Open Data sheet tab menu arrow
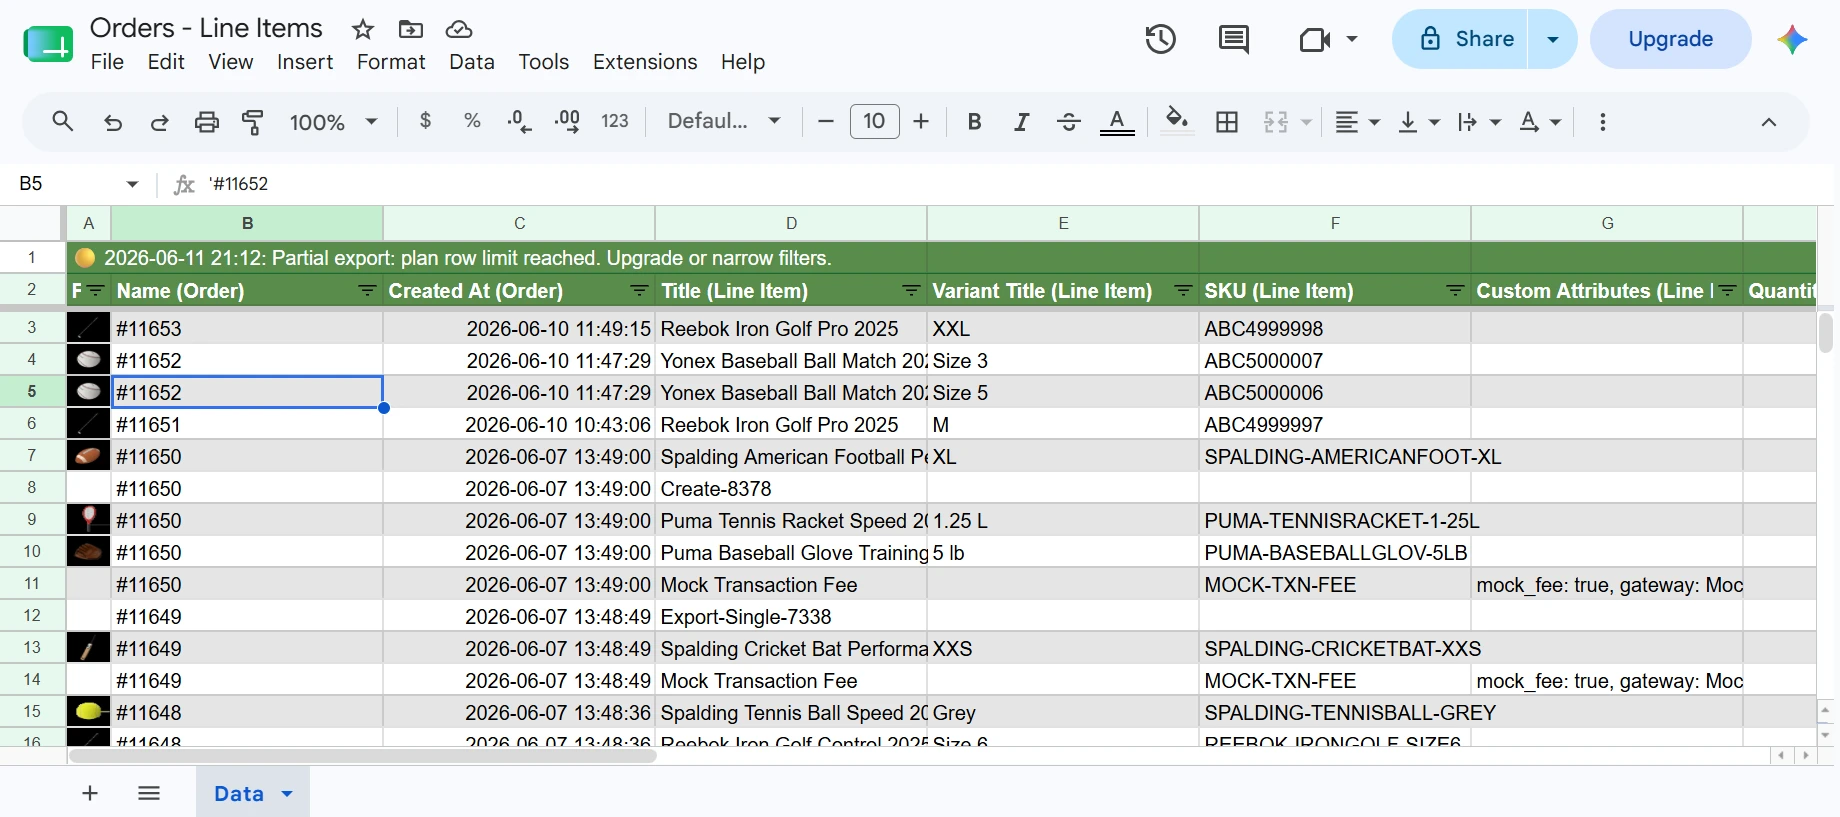Viewport: 1840px width, 817px height. pyautogui.click(x=287, y=794)
